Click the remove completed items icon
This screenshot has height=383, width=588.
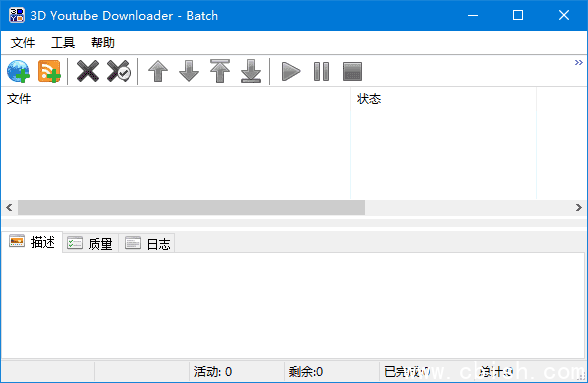point(119,71)
